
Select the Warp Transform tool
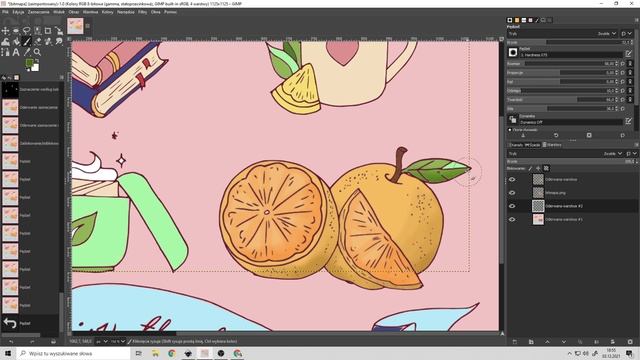[5, 42]
